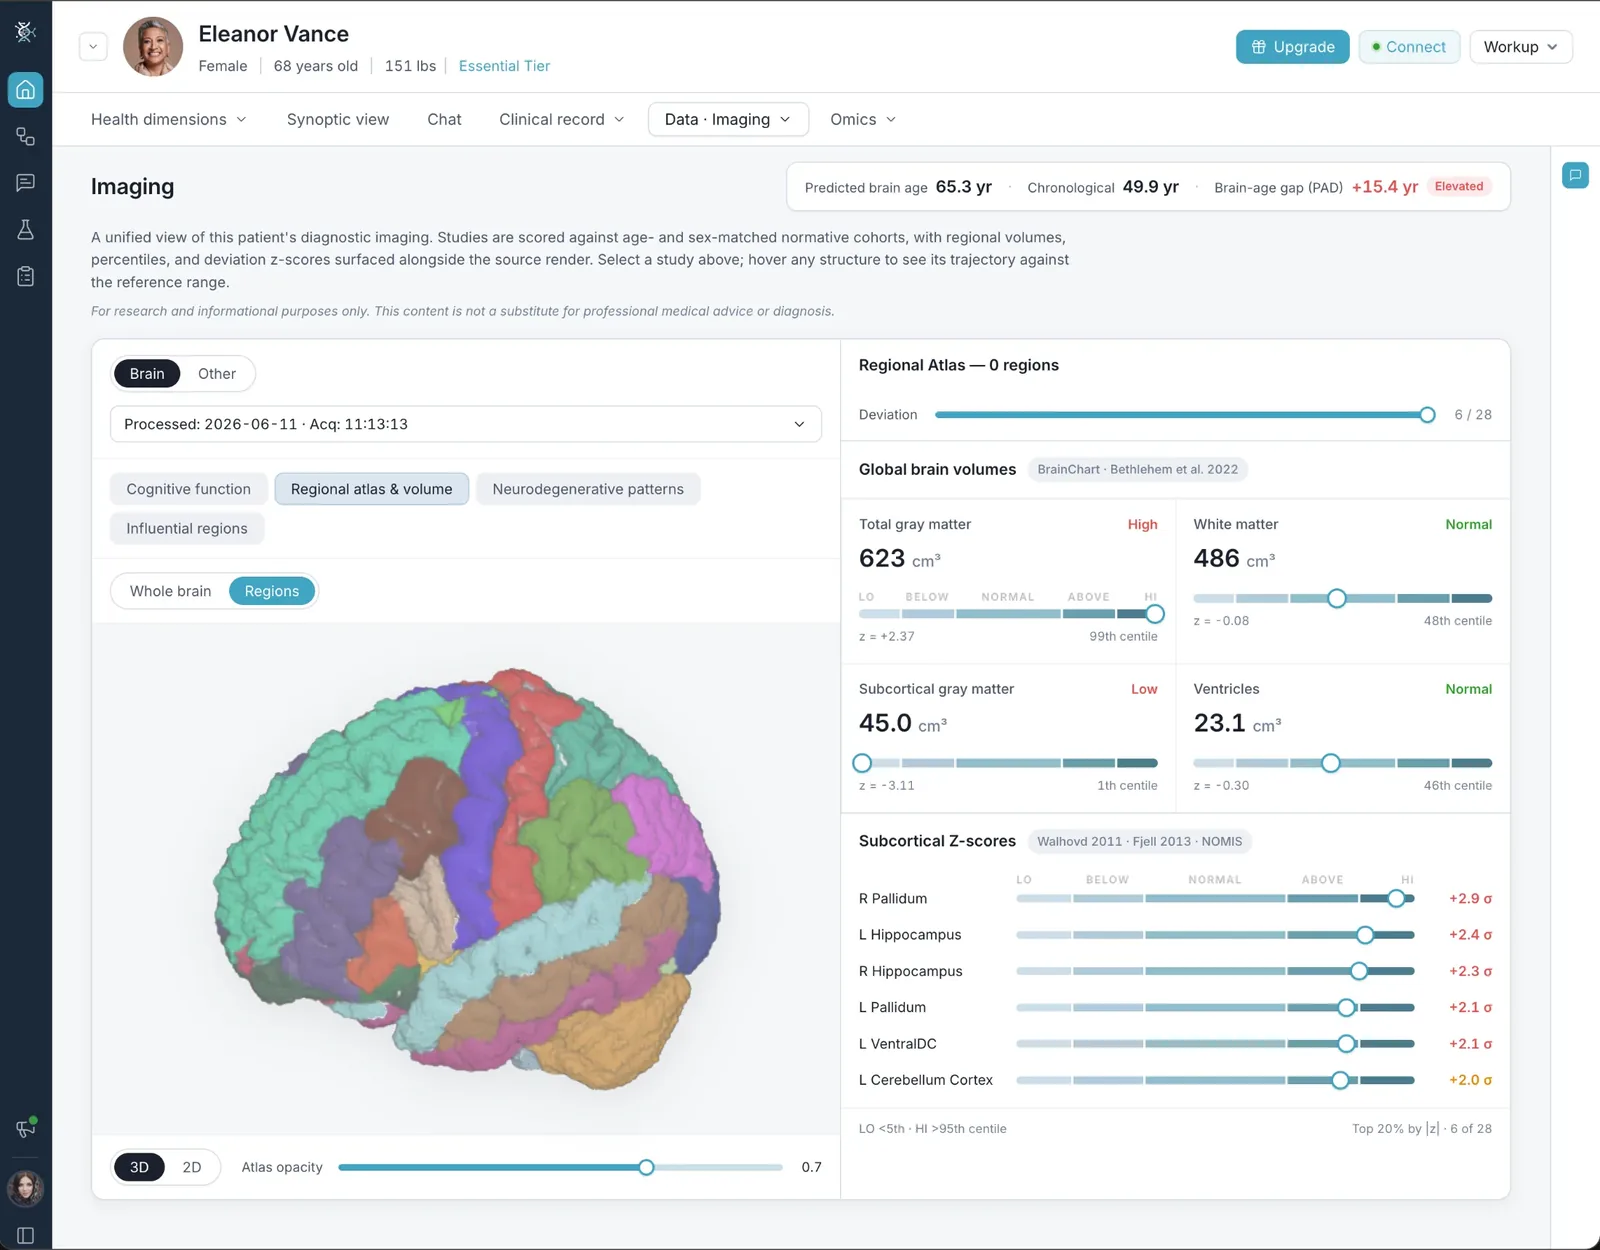This screenshot has width=1600, height=1250.
Task: Select Neurodegenerative patterns tab
Action: click(588, 489)
